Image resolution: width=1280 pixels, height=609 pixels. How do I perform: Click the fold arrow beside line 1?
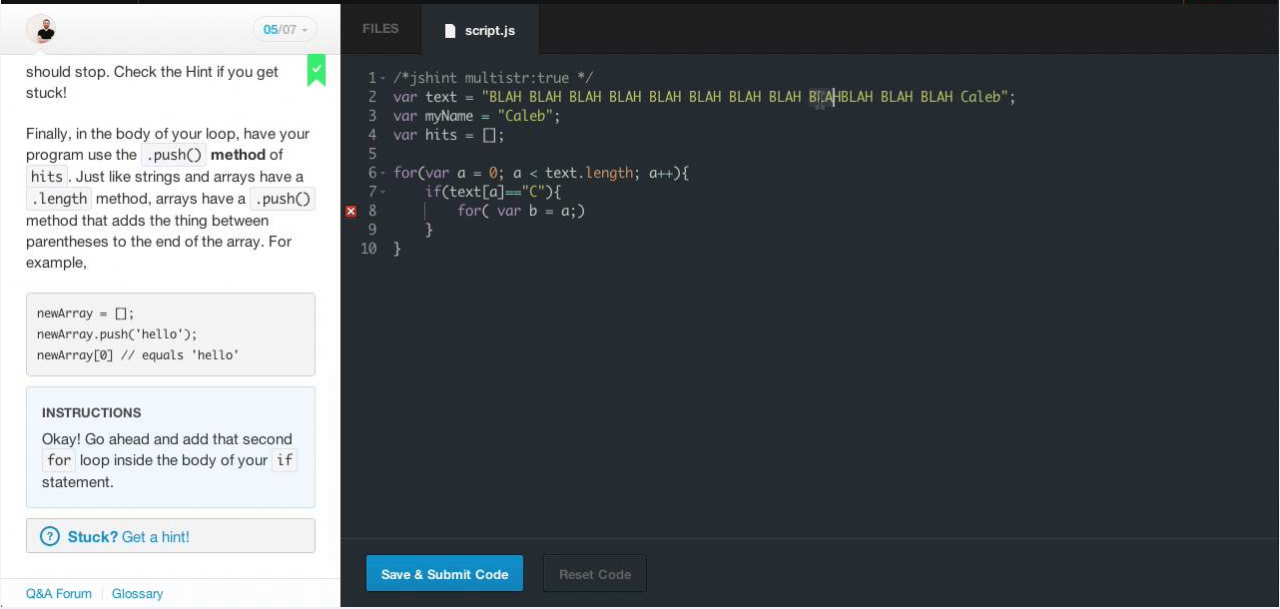381,77
